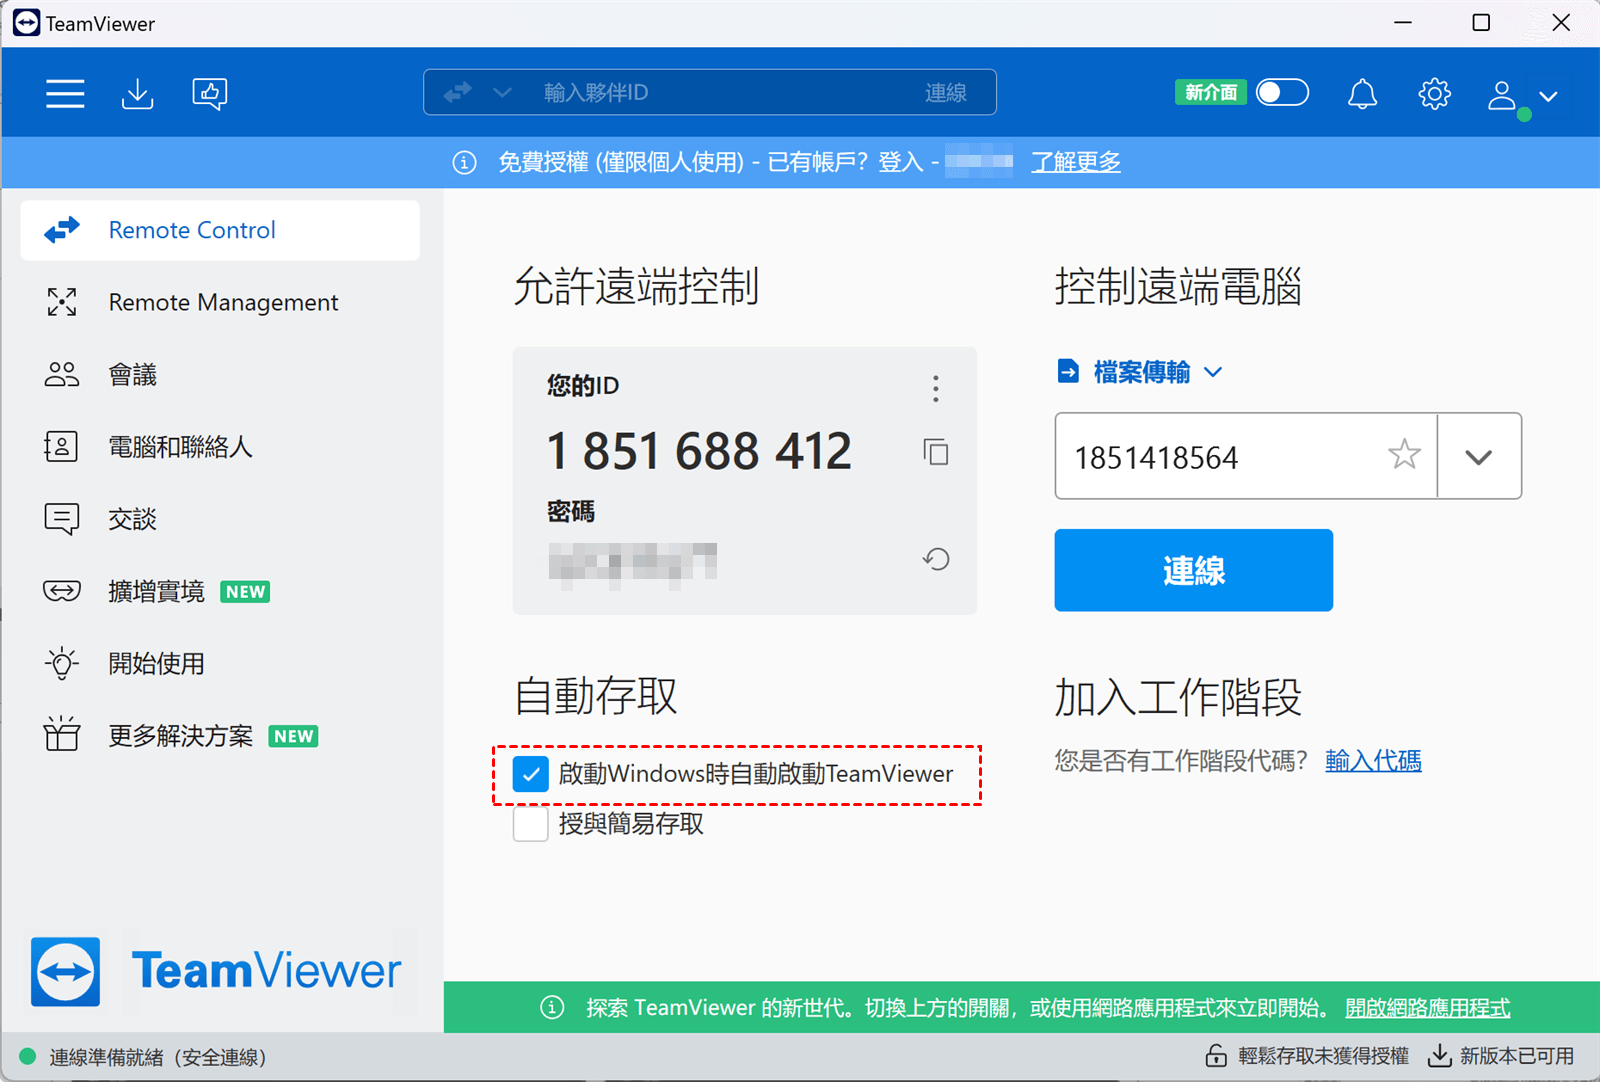Open settings gear icon
1600x1082 pixels.
1434,94
